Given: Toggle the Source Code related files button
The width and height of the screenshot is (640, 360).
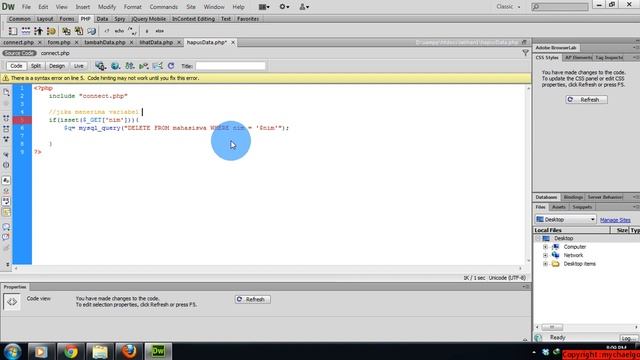Looking at the screenshot, I should (19, 53).
